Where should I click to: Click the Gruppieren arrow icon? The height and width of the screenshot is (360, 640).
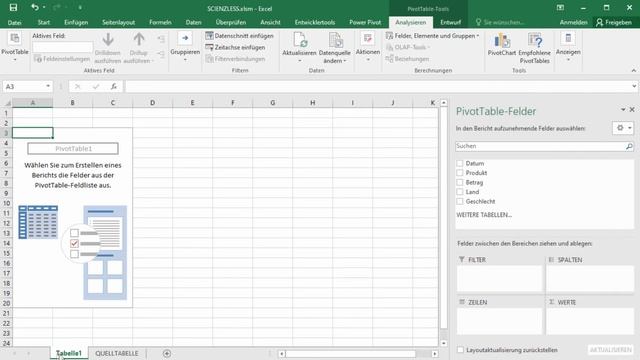click(x=185, y=38)
